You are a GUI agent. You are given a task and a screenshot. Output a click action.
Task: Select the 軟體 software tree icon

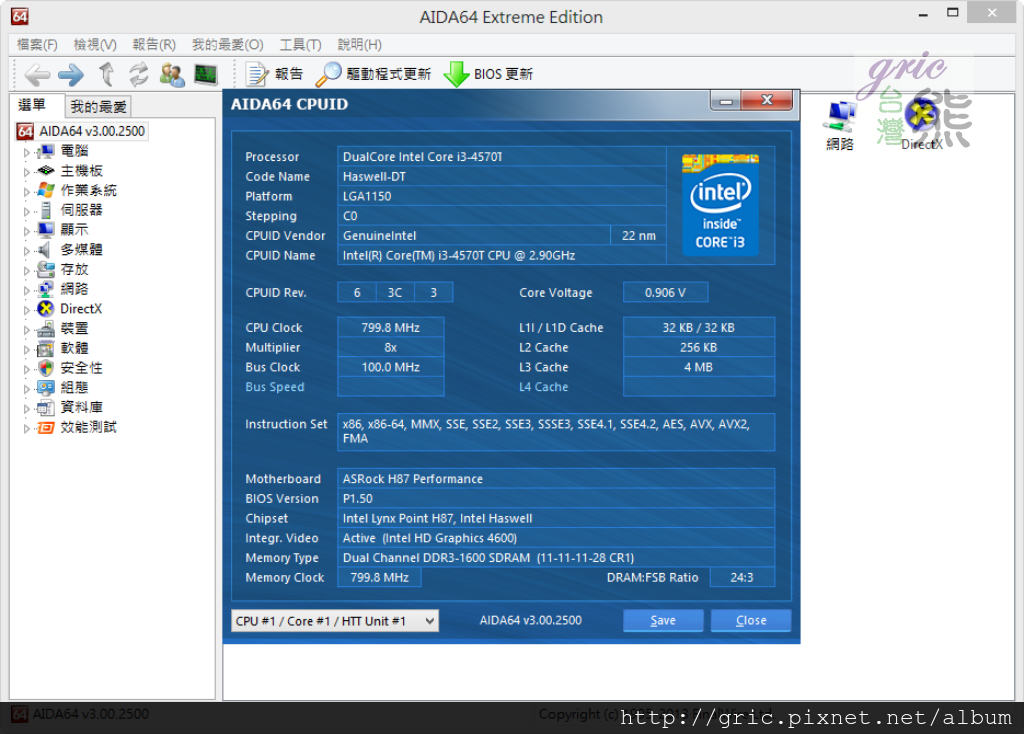tap(46, 349)
